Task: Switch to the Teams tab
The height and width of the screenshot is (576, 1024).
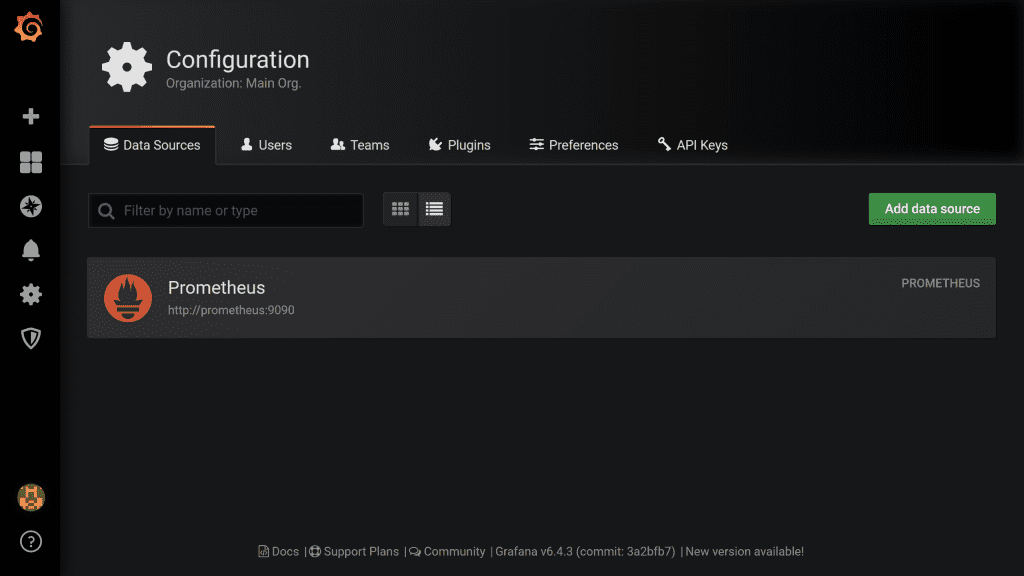Action: (x=359, y=145)
